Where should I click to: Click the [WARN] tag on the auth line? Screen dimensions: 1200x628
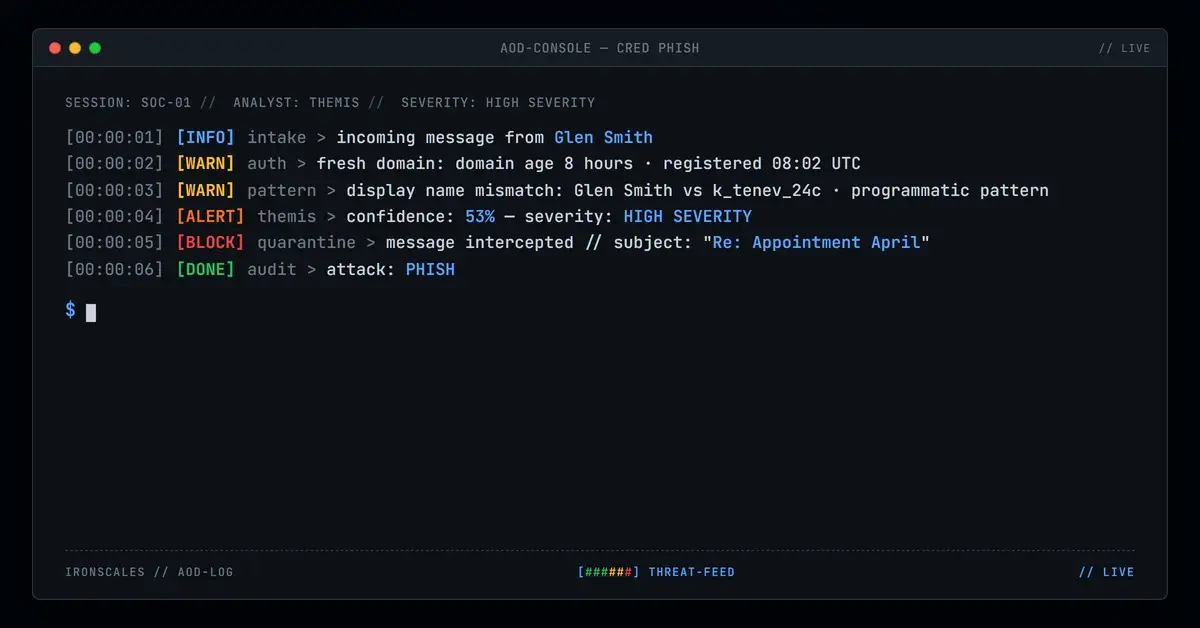pyautogui.click(x=205, y=163)
